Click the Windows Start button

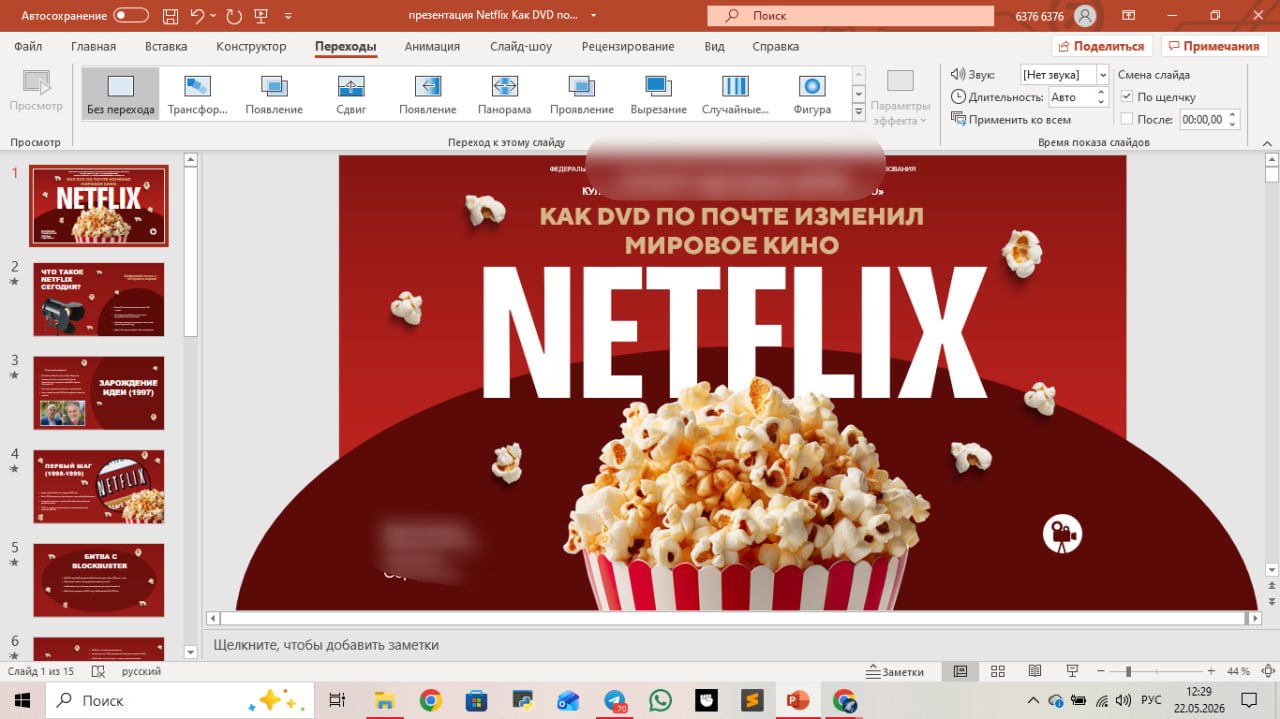(22, 700)
